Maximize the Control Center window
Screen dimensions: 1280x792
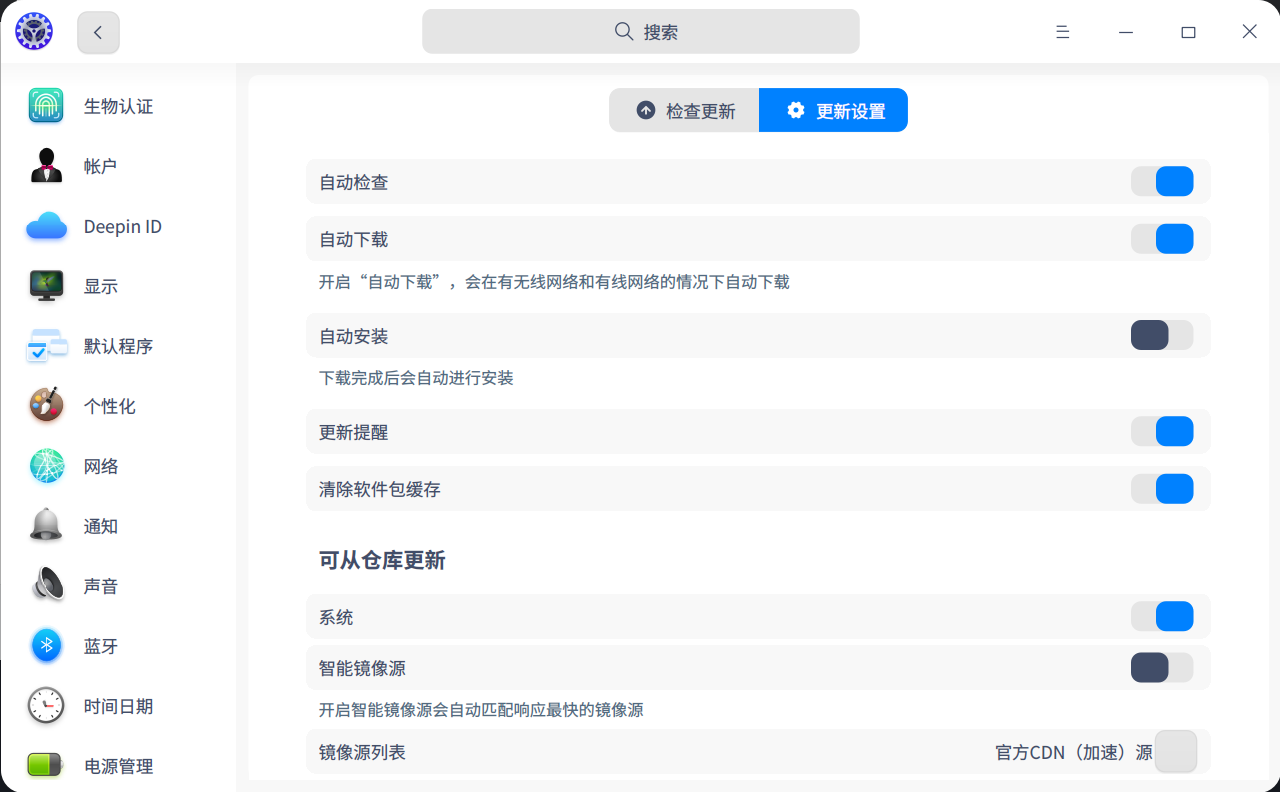1188,32
